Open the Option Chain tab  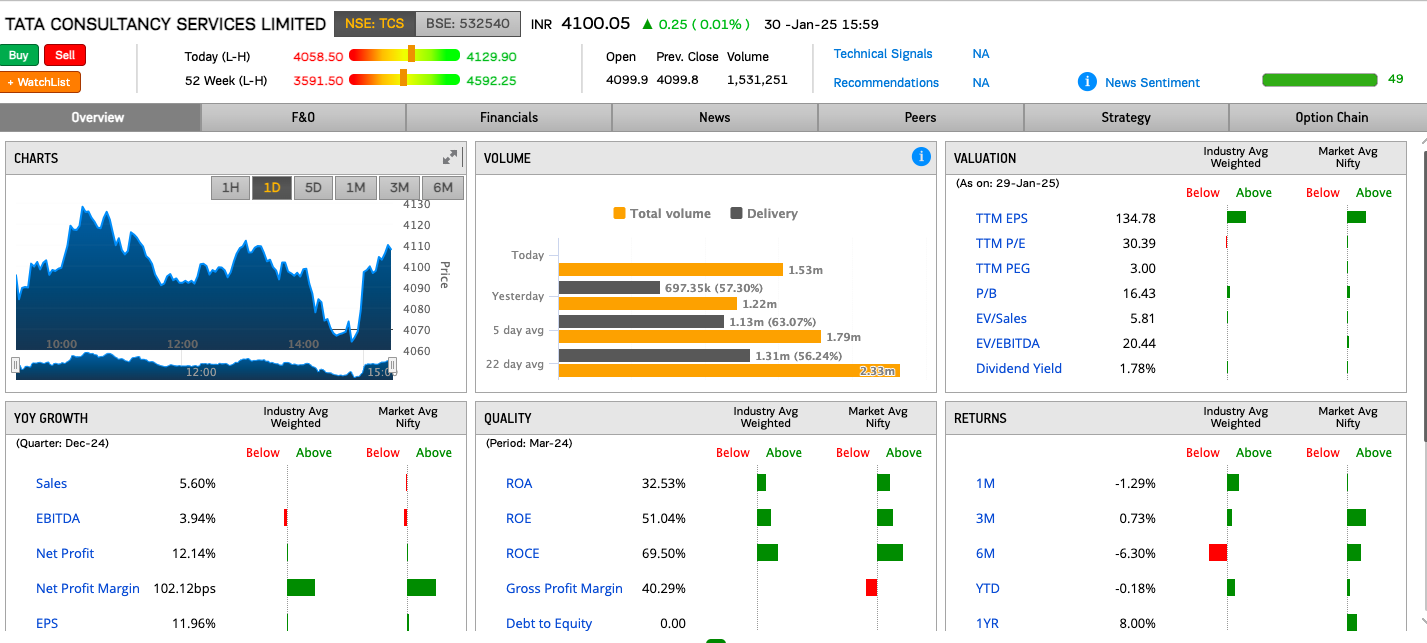[1331, 117]
